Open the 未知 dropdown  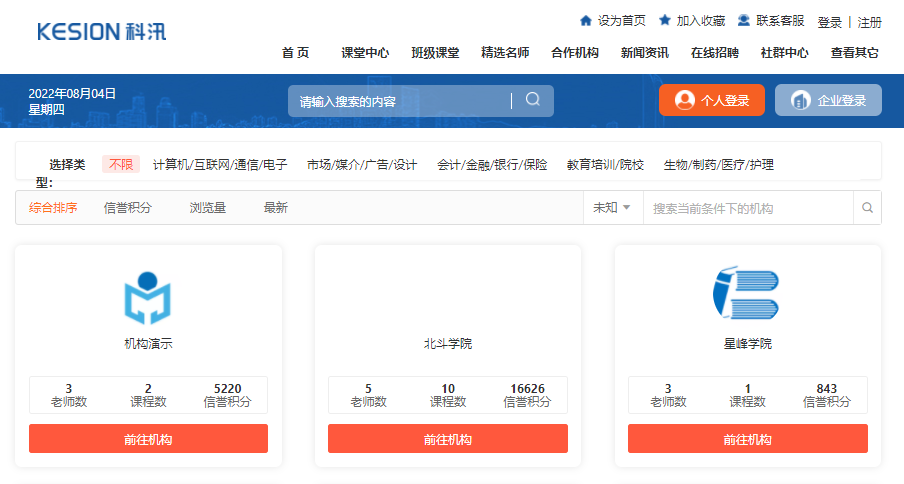(x=612, y=207)
